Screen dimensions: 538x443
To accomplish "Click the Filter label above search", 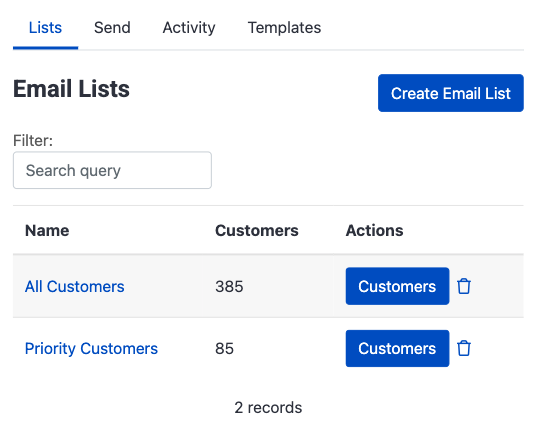I will [33, 140].
